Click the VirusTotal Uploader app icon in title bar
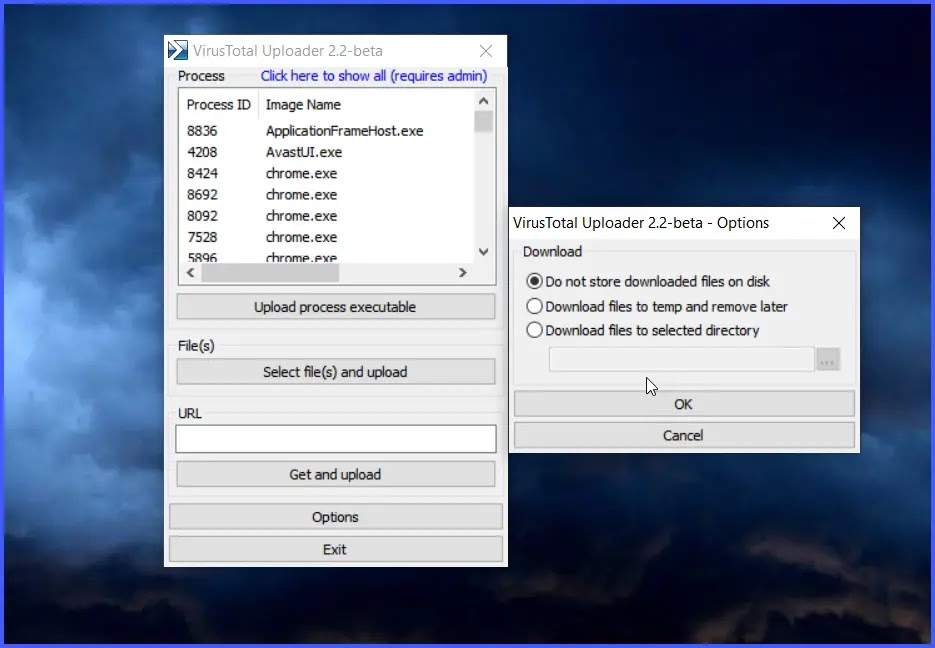The height and width of the screenshot is (648, 935). pos(177,51)
